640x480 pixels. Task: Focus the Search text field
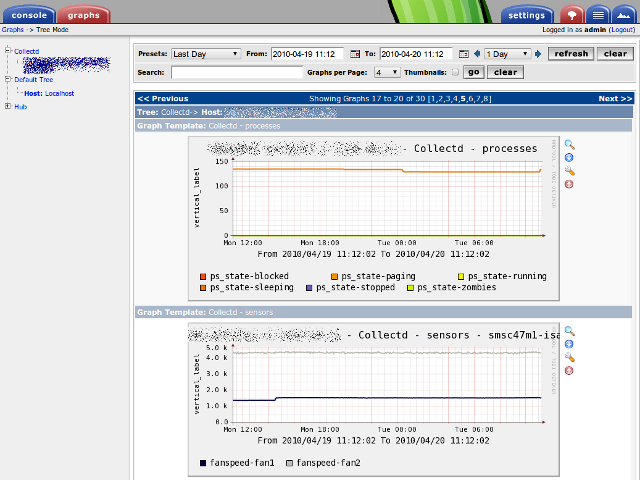(237, 73)
